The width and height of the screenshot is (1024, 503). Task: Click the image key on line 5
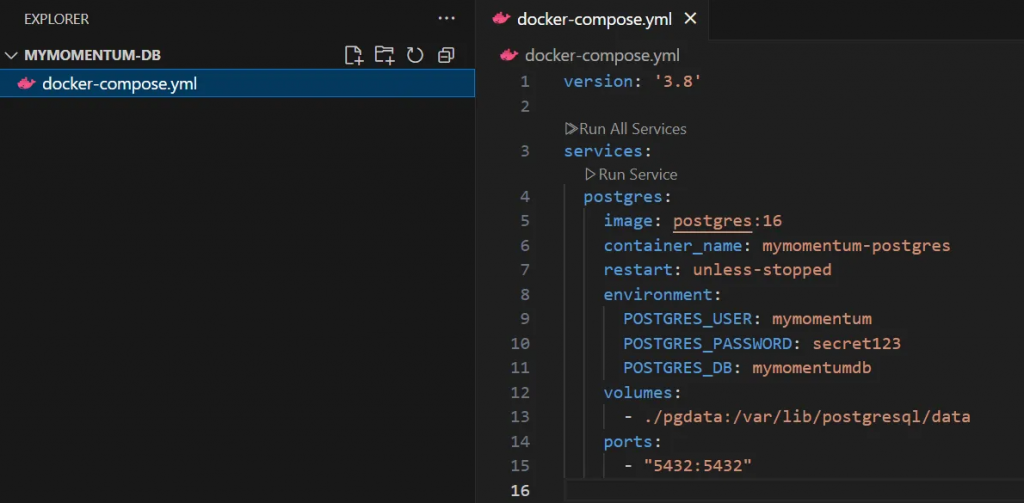pos(628,221)
